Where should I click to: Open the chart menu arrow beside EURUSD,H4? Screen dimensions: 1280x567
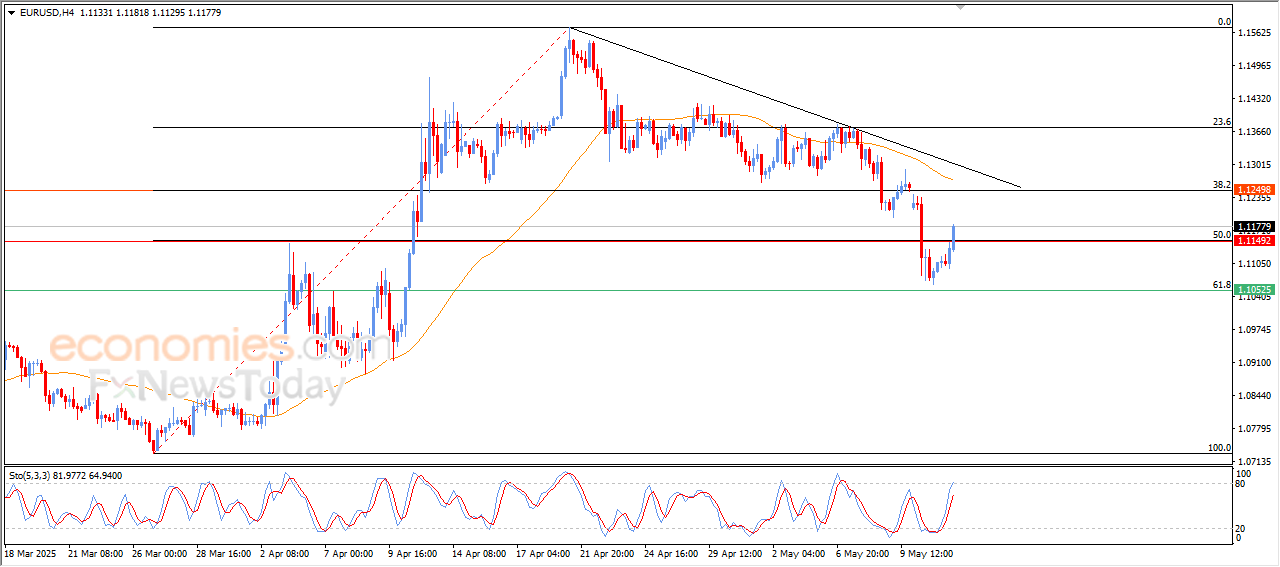coord(11,13)
